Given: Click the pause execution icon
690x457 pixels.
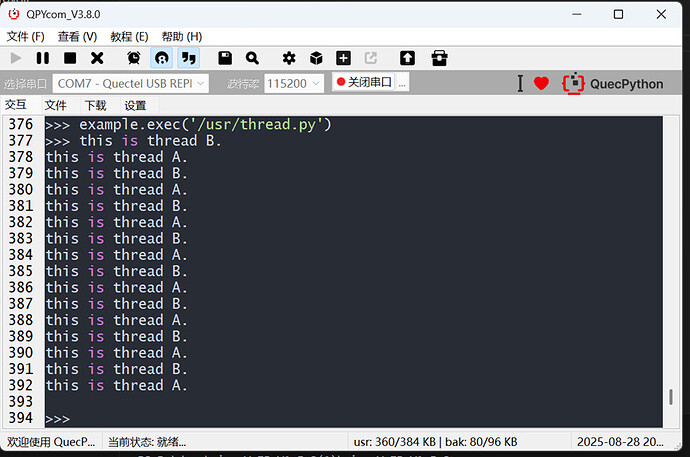Looking at the screenshot, I should (x=43, y=59).
